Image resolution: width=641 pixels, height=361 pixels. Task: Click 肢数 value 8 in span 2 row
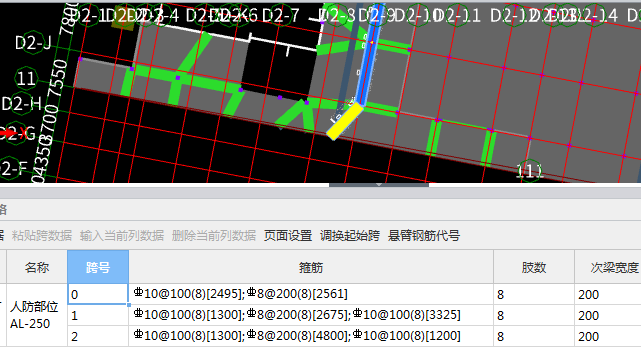tap(533, 336)
